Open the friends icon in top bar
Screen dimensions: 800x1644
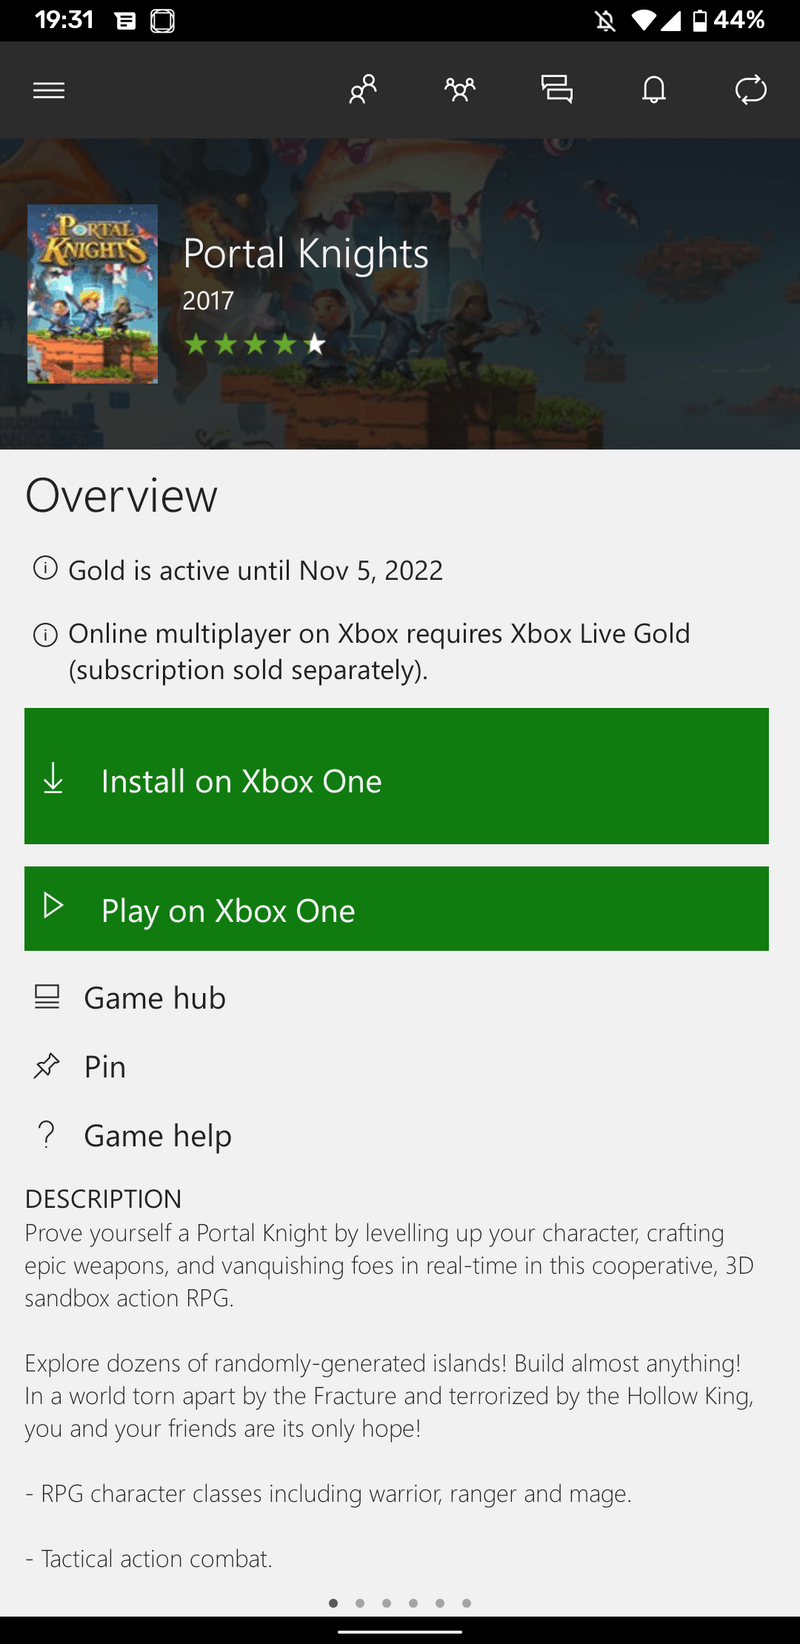pos(362,90)
